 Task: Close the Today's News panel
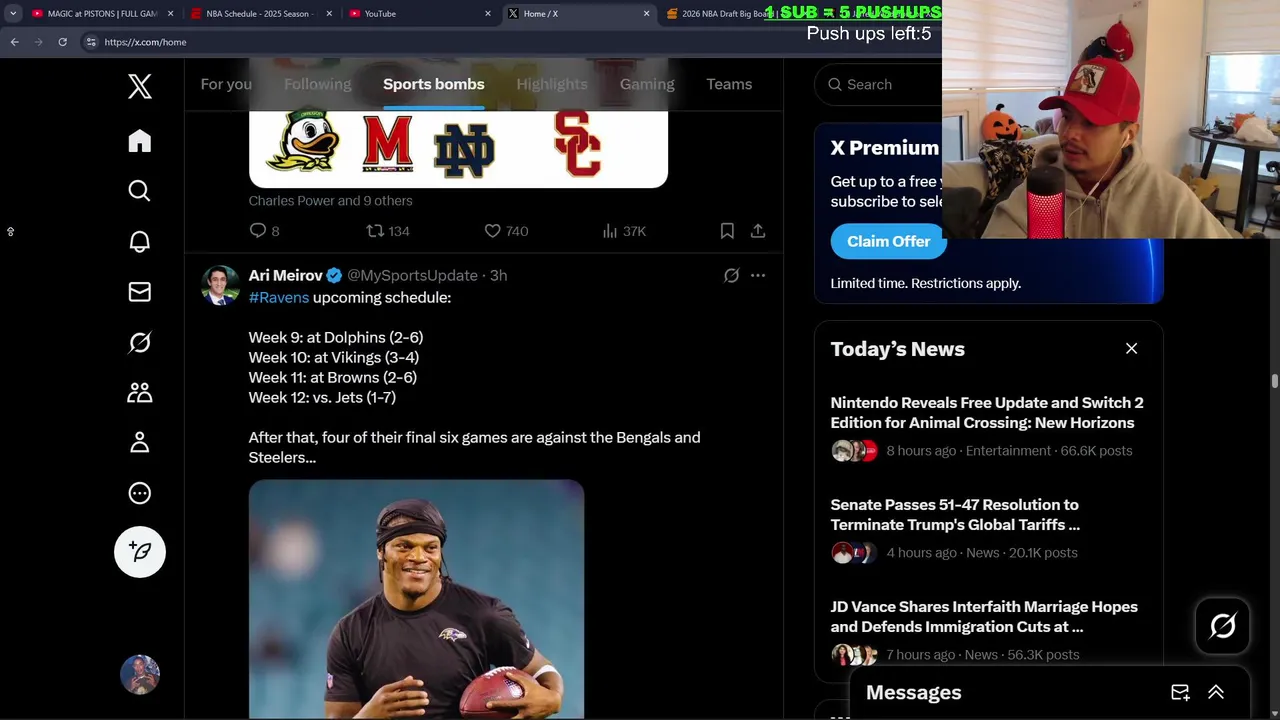(x=1131, y=348)
